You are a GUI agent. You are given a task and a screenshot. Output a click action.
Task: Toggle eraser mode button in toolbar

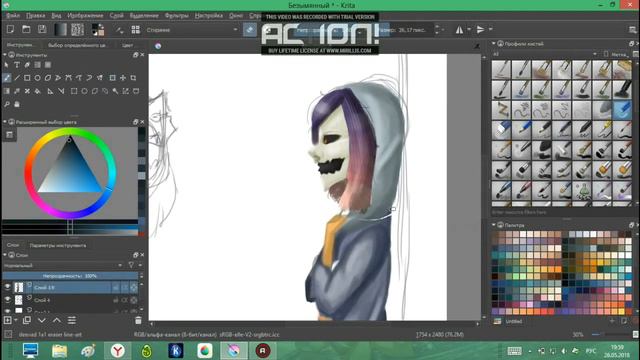pyautogui.click(x=250, y=30)
